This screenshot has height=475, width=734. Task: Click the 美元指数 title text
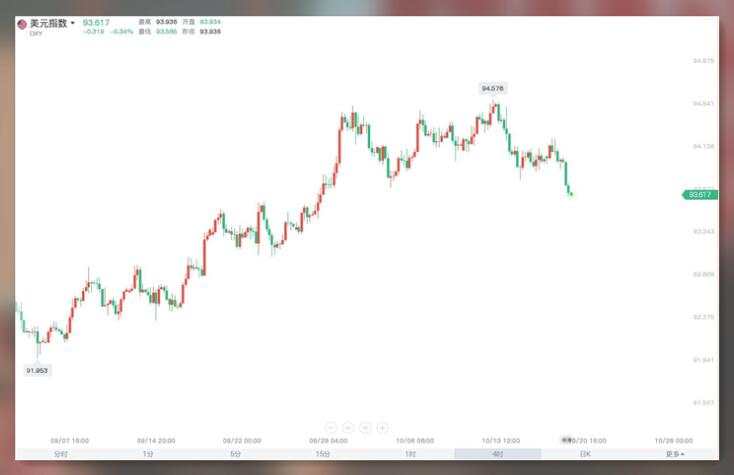pos(49,23)
